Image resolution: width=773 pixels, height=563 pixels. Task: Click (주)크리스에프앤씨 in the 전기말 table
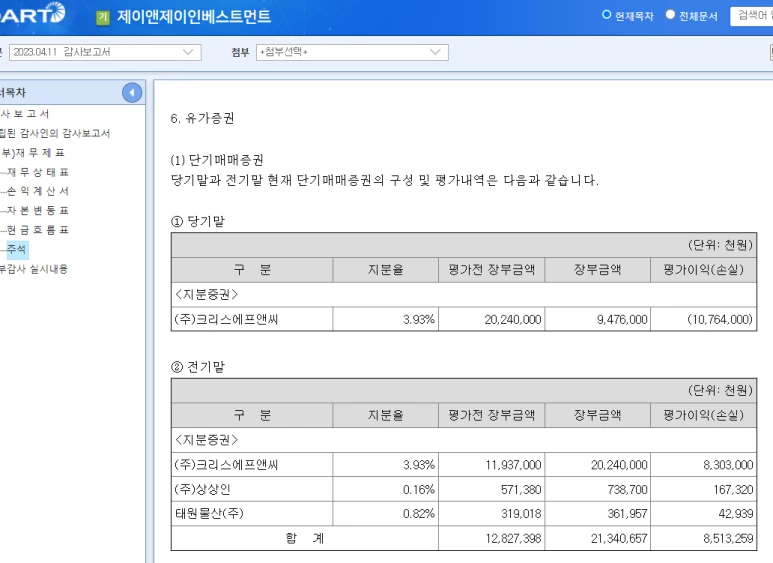point(226,465)
